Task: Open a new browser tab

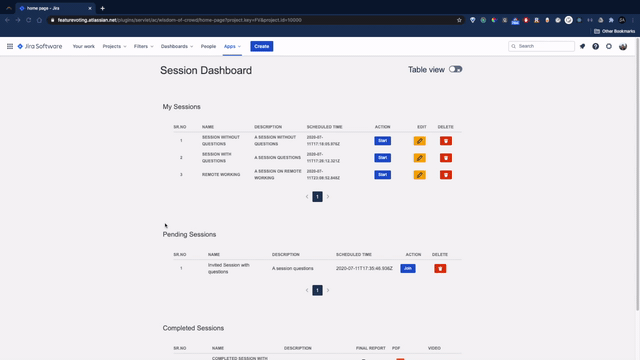Action: click(x=102, y=8)
